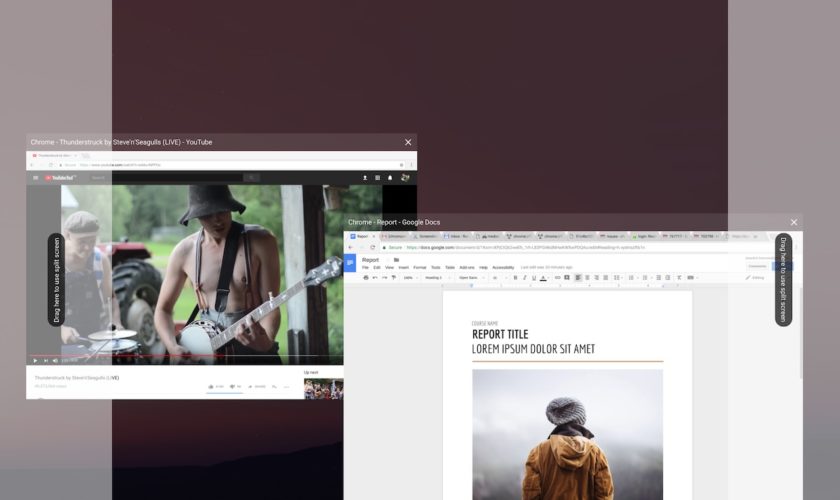Open the YouTube hamburger guide menu
This screenshot has width=840, height=500.
click(x=36, y=178)
